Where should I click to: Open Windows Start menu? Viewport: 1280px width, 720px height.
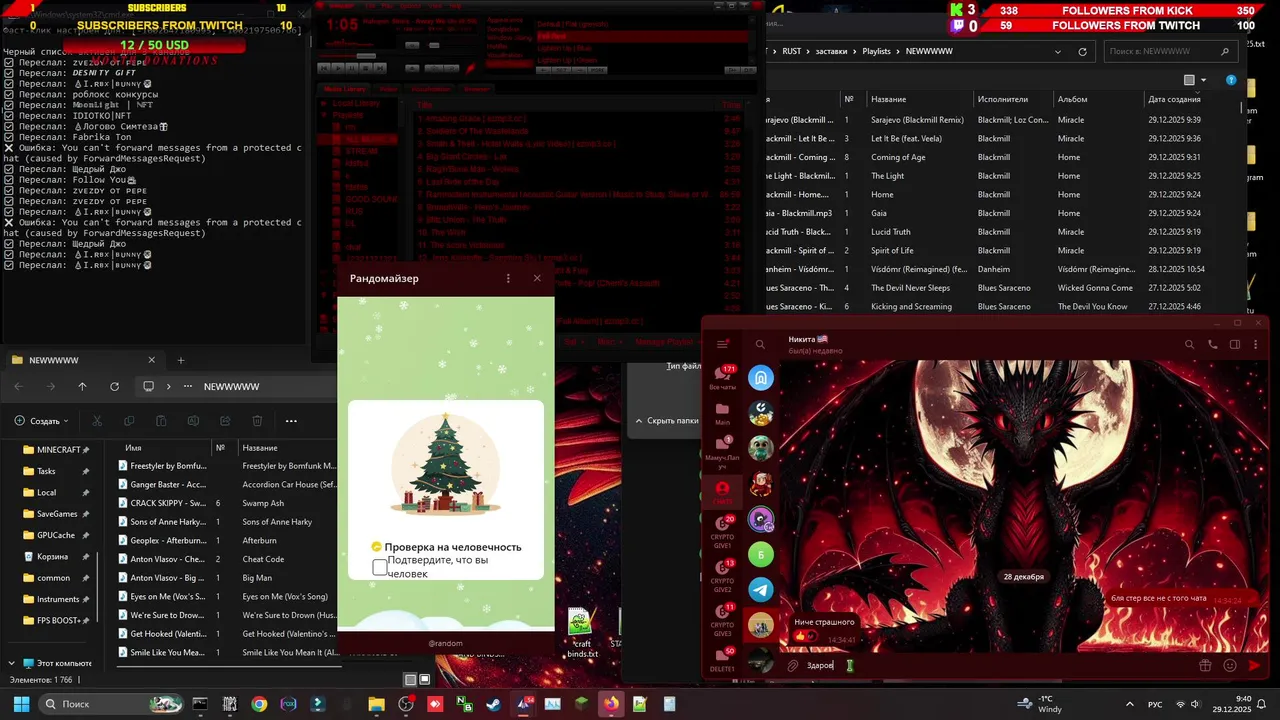(21, 704)
